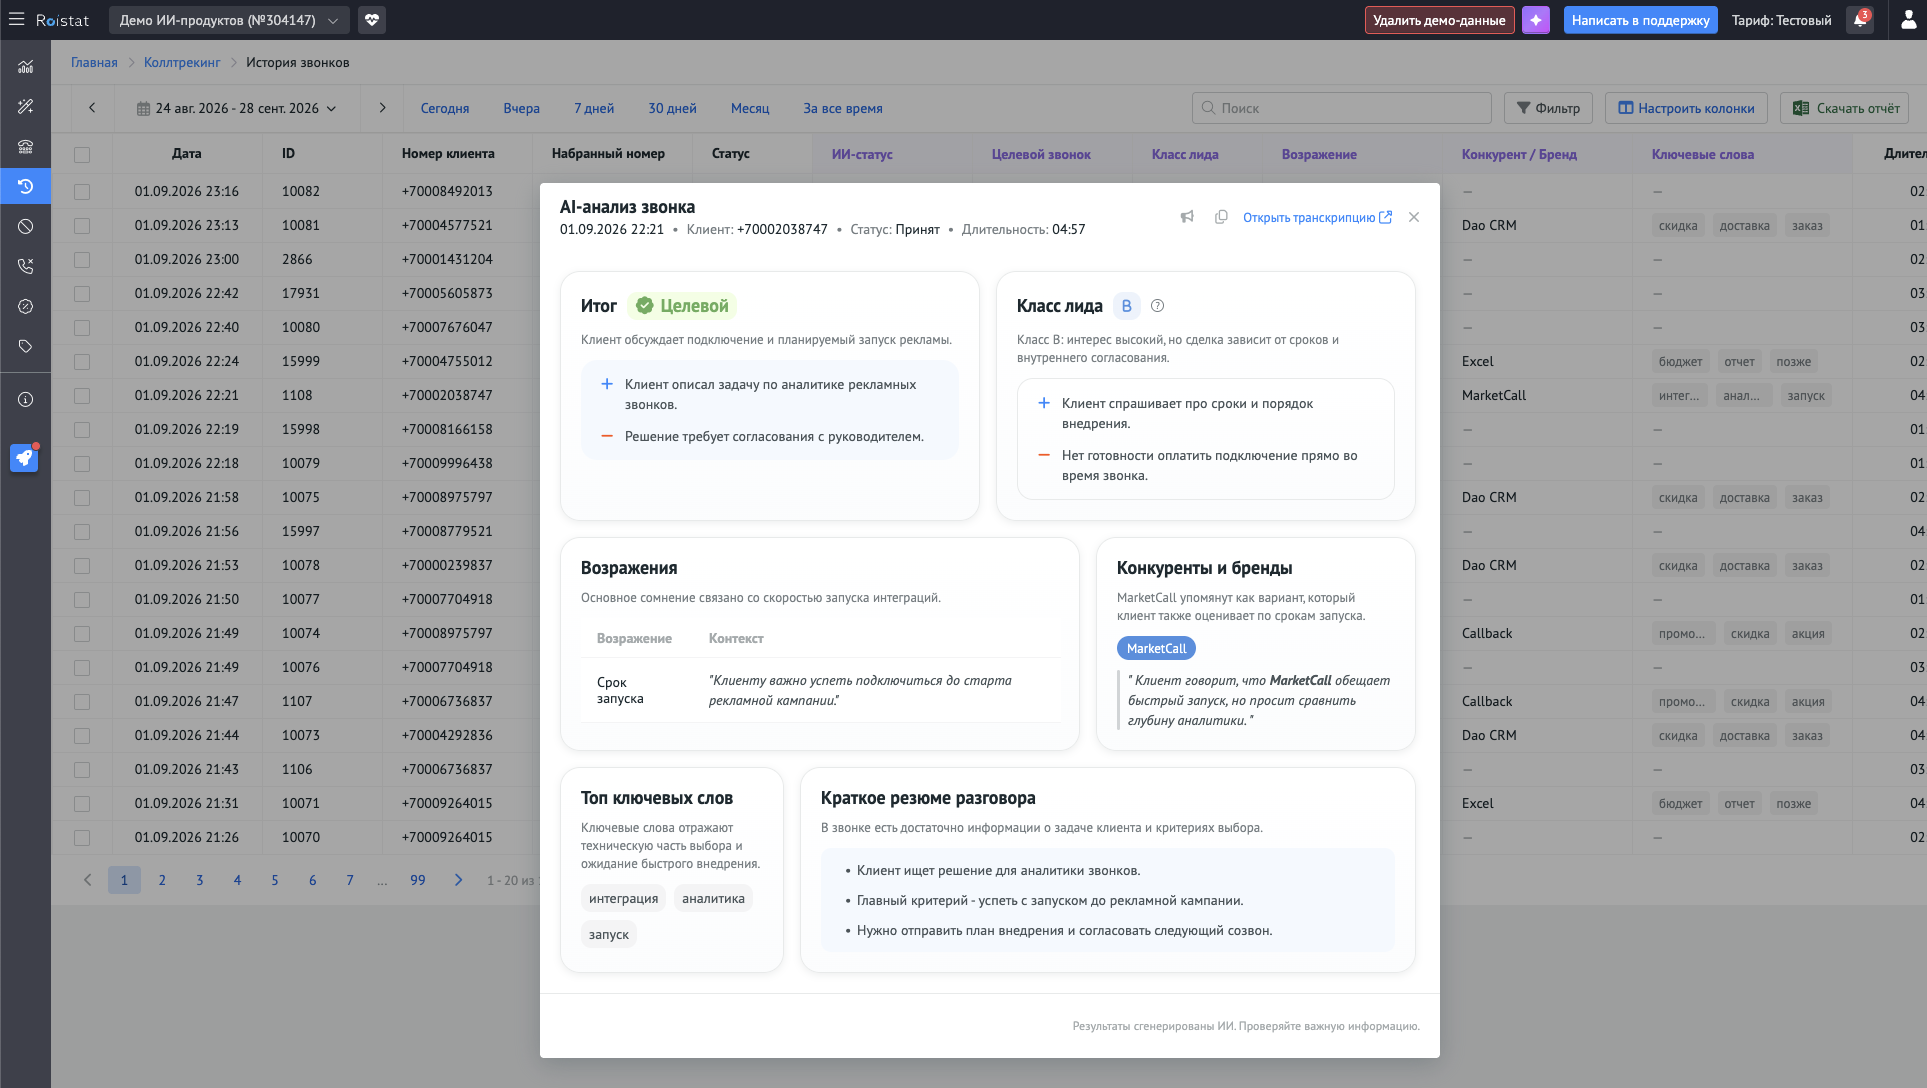Click the blocked circle sidebar icon
1927x1088 pixels.
click(26, 227)
